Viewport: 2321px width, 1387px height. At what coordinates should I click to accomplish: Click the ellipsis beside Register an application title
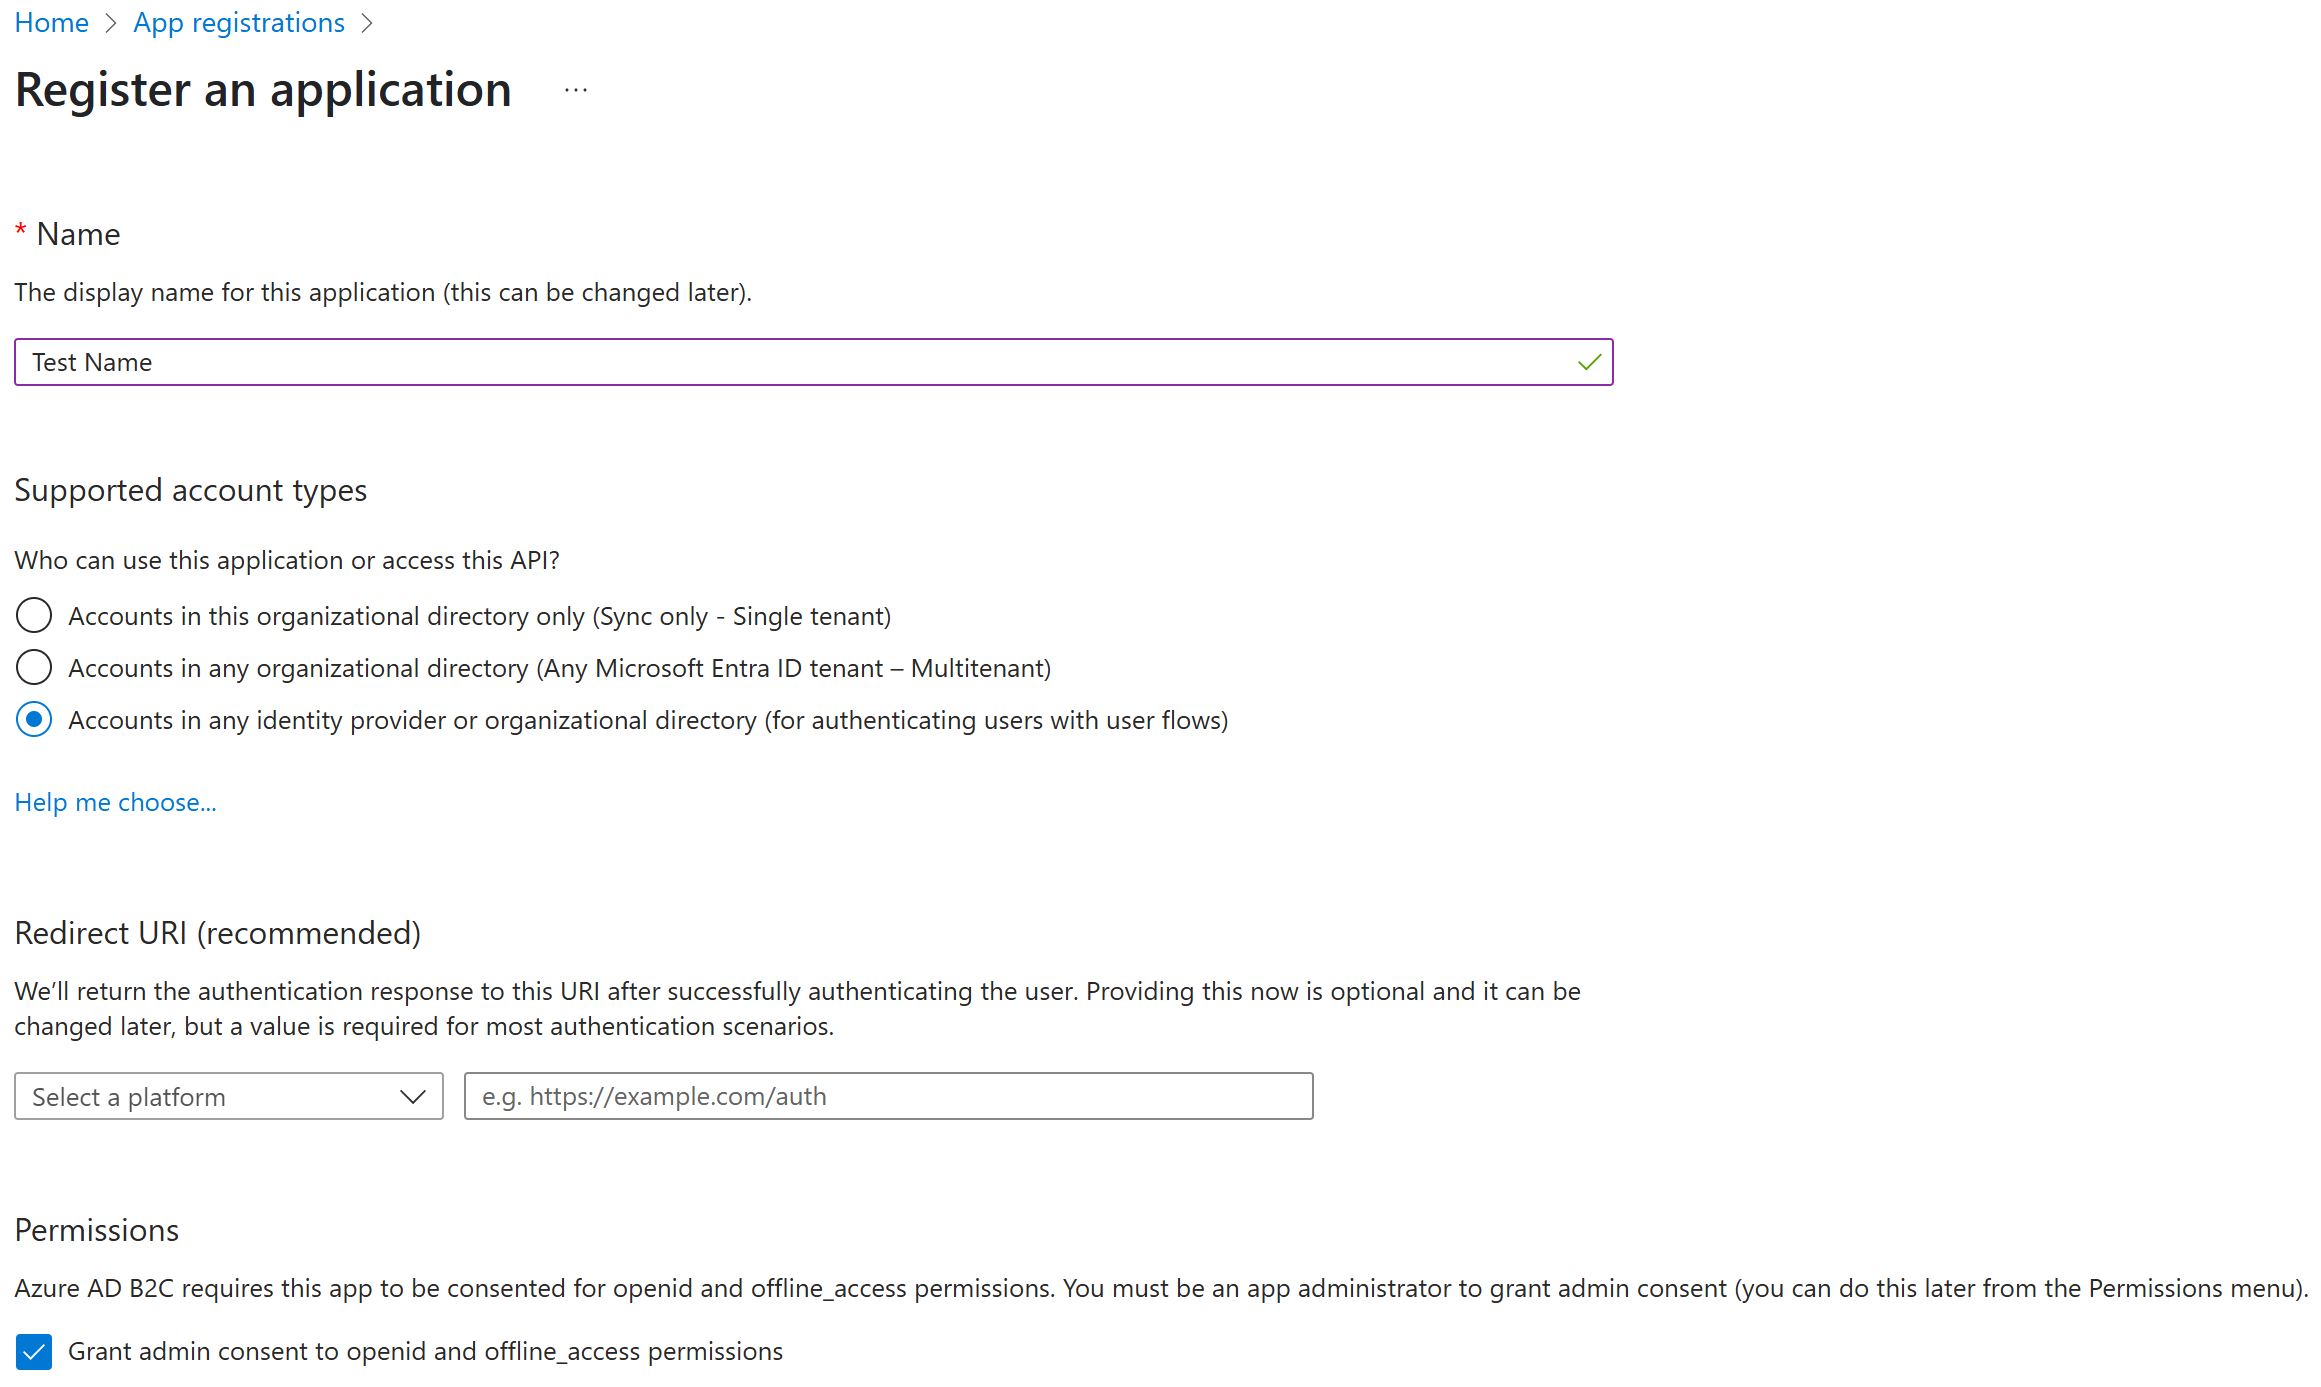(575, 89)
